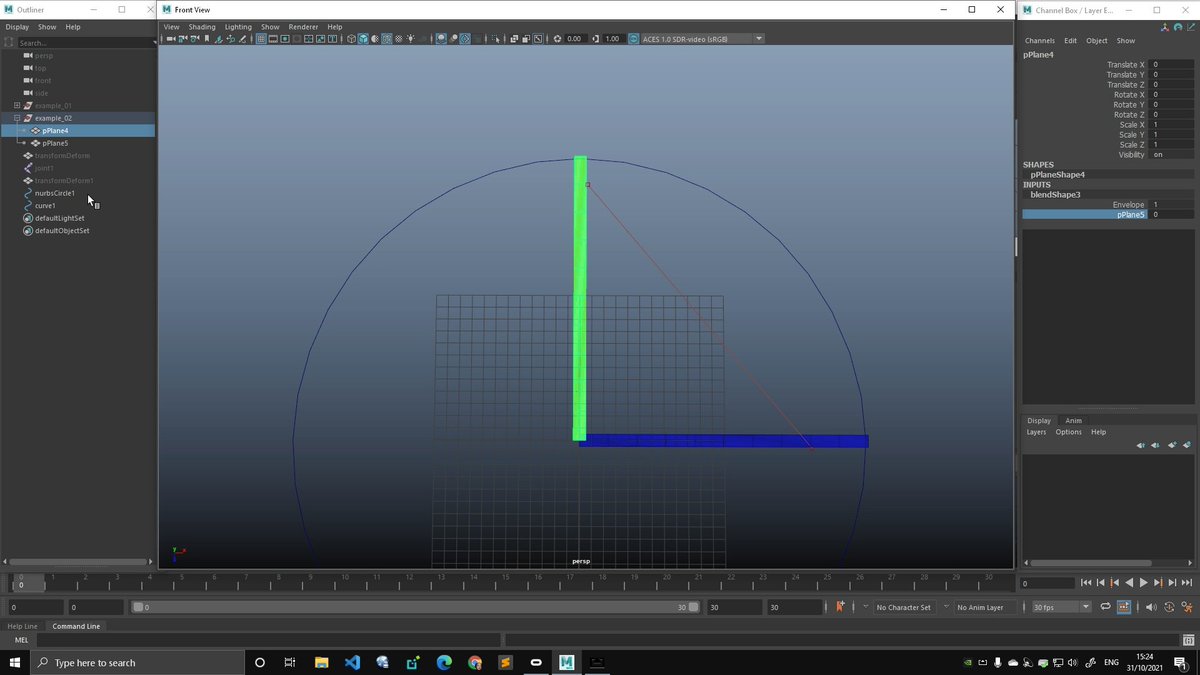The image size is (1200, 675).
Task: Toggle the use all lights bulb icon
Action: 410,38
